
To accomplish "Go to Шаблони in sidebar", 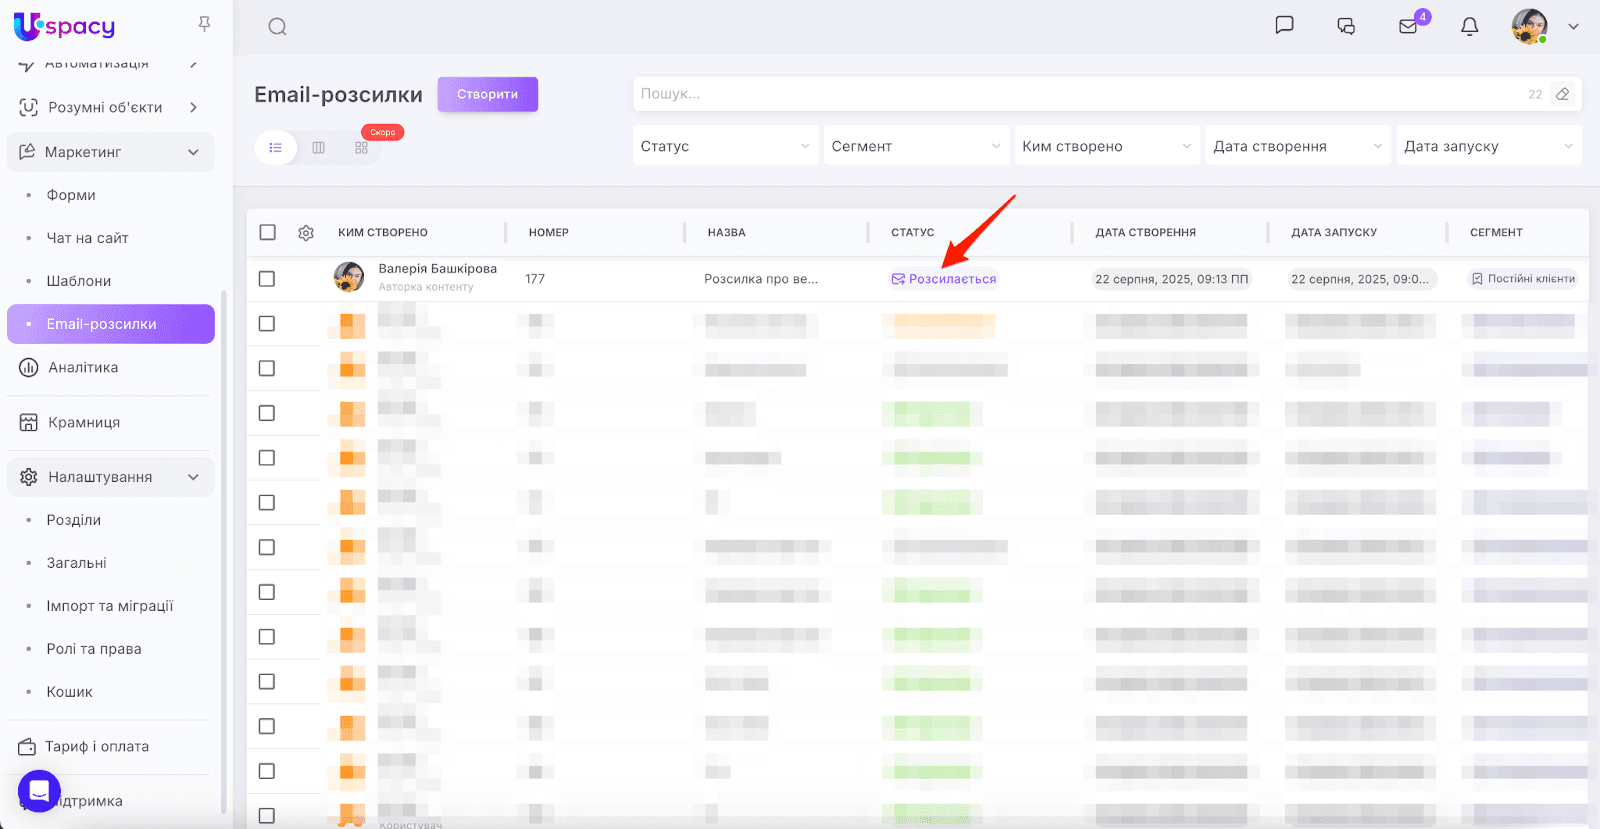I will (79, 281).
